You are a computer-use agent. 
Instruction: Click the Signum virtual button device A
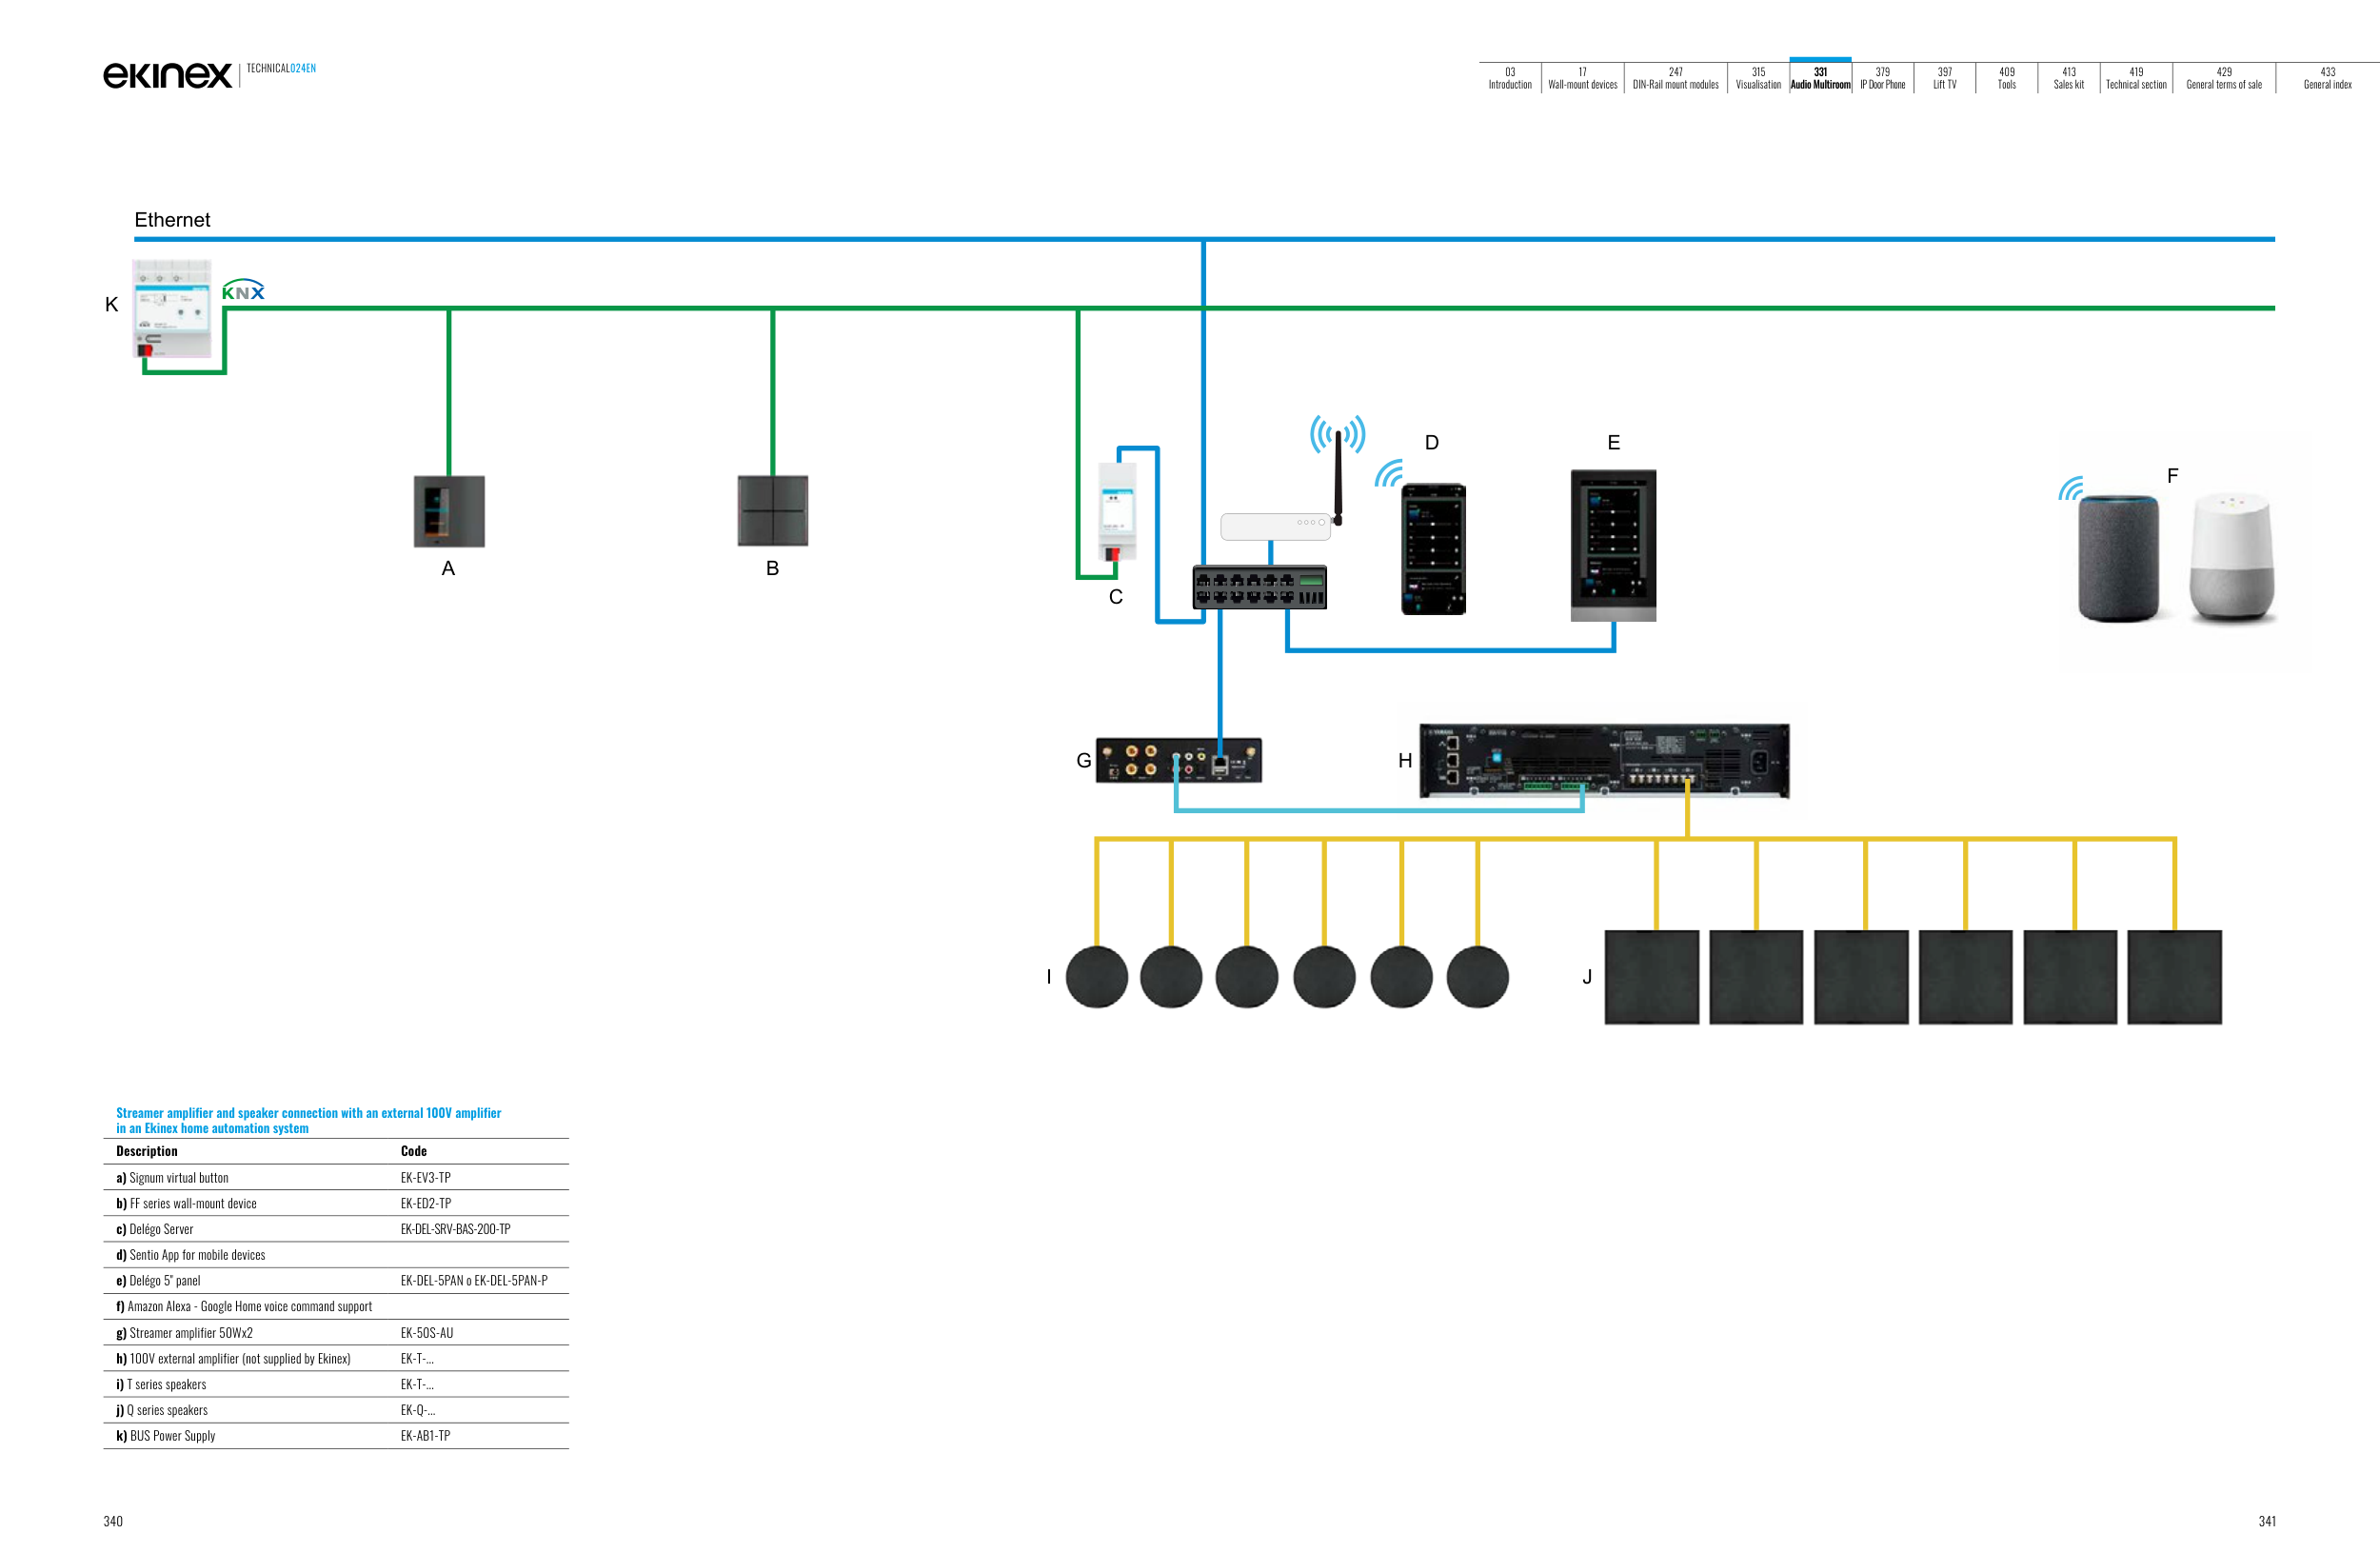(449, 511)
